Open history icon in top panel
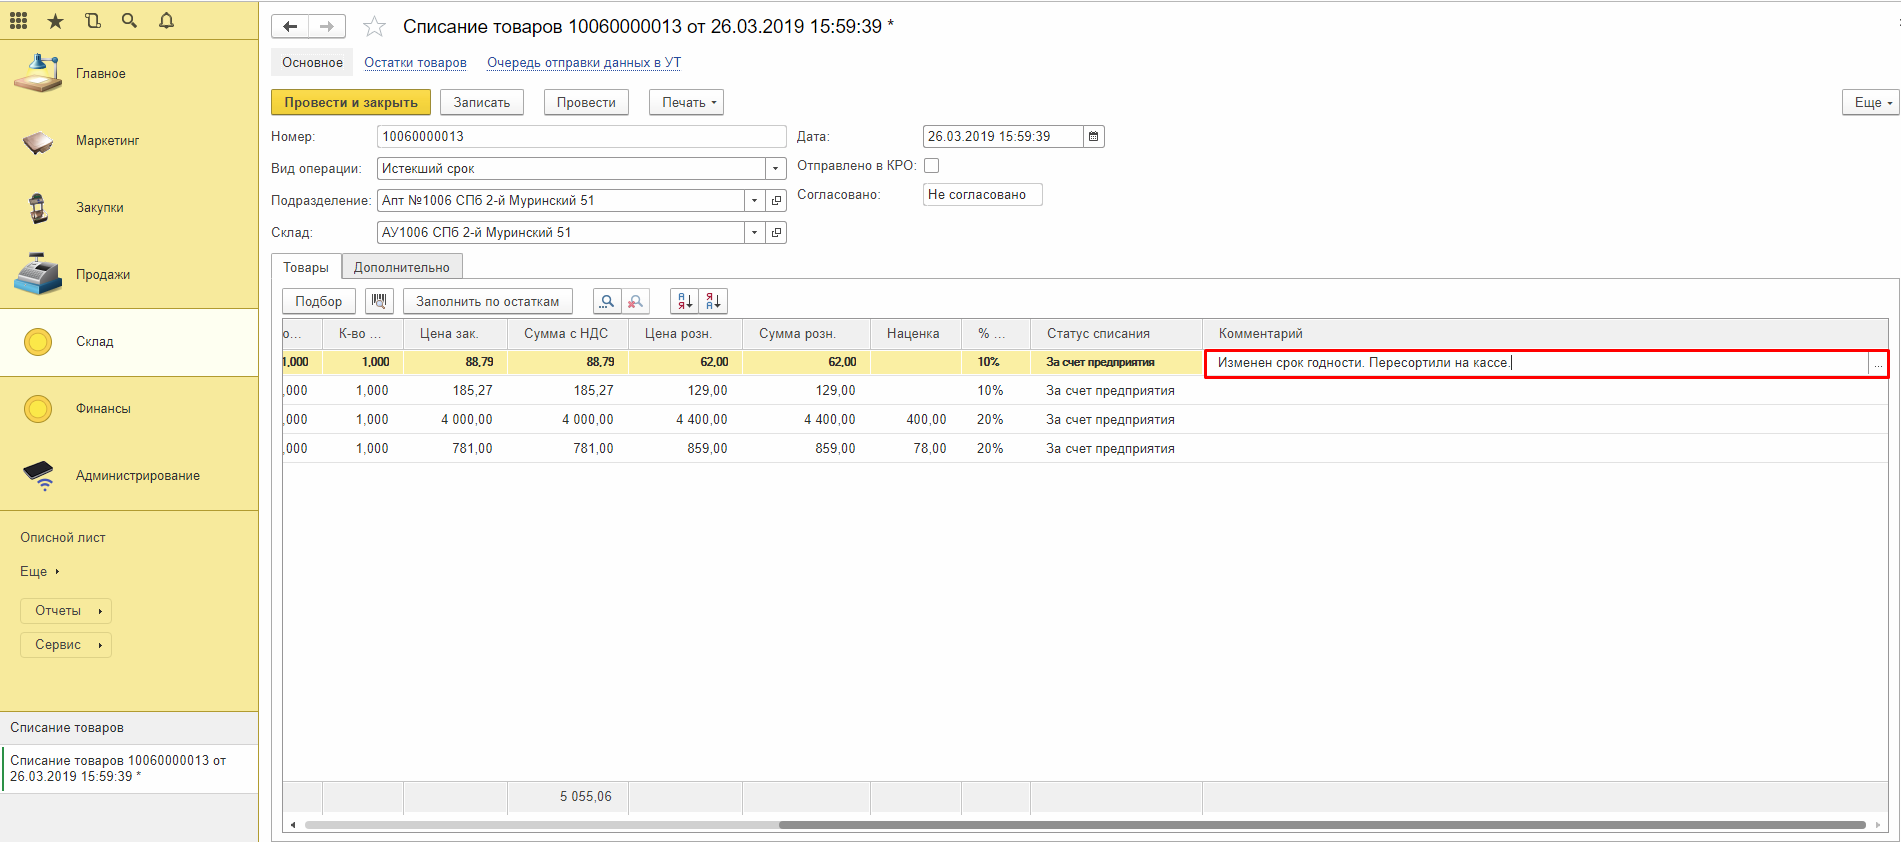Viewport: 1901px width, 842px height. [x=93, y=20]
